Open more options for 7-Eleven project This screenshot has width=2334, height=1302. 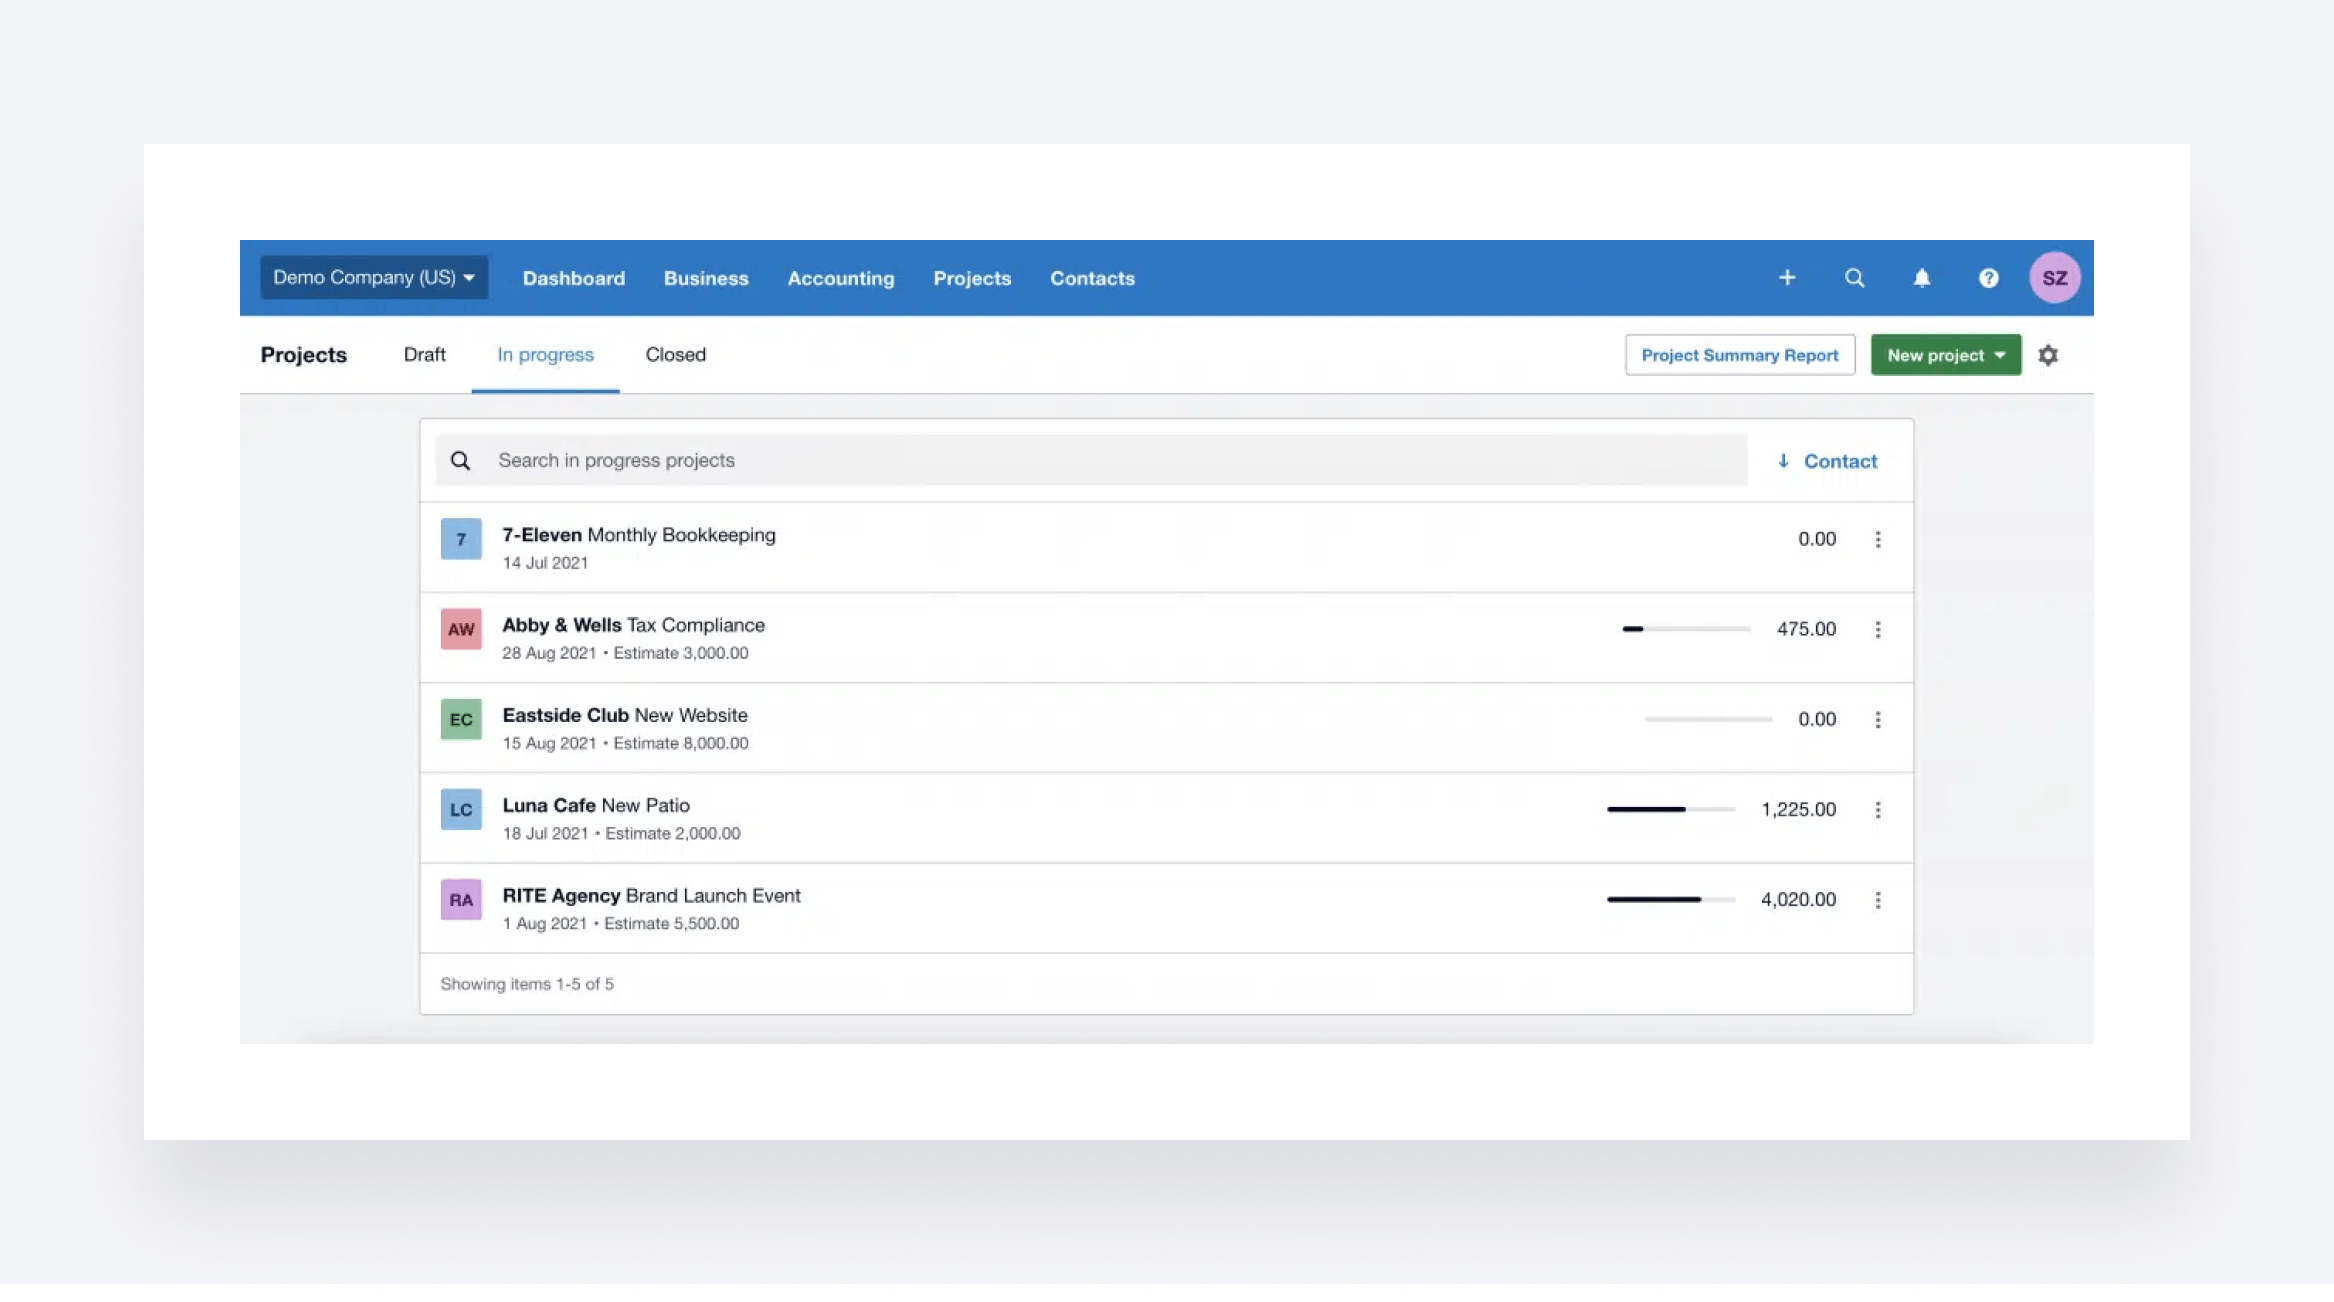pyautogui.click(x=1877, y=539)
